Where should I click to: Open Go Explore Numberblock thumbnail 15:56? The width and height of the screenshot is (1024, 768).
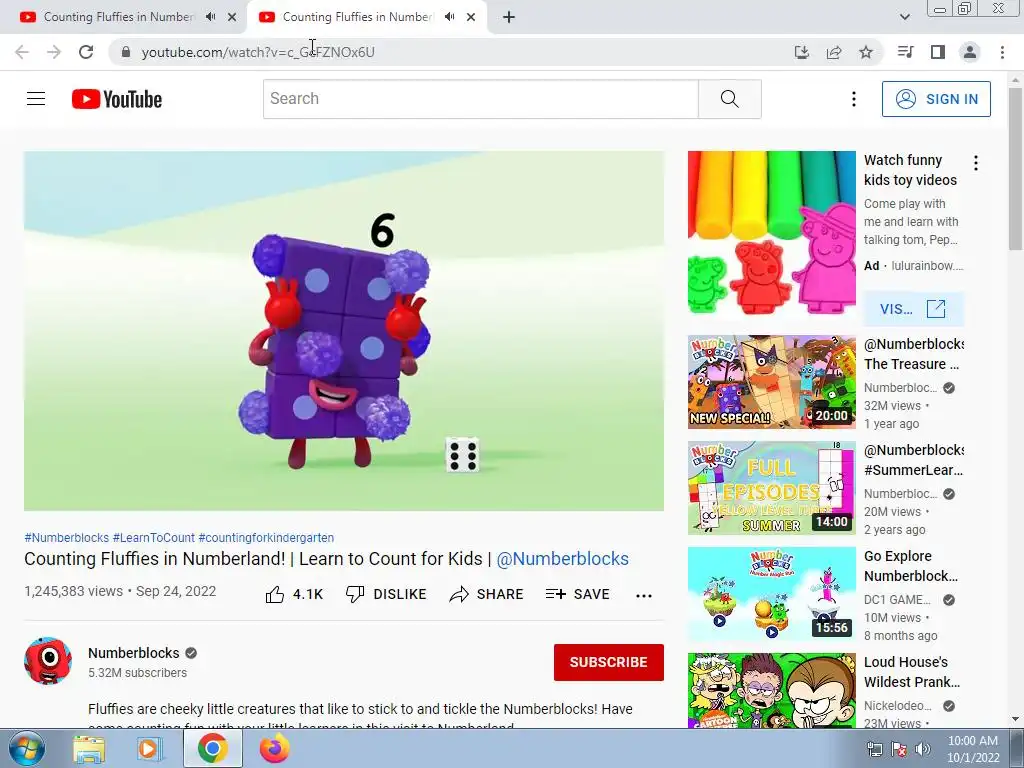(771, 594)
